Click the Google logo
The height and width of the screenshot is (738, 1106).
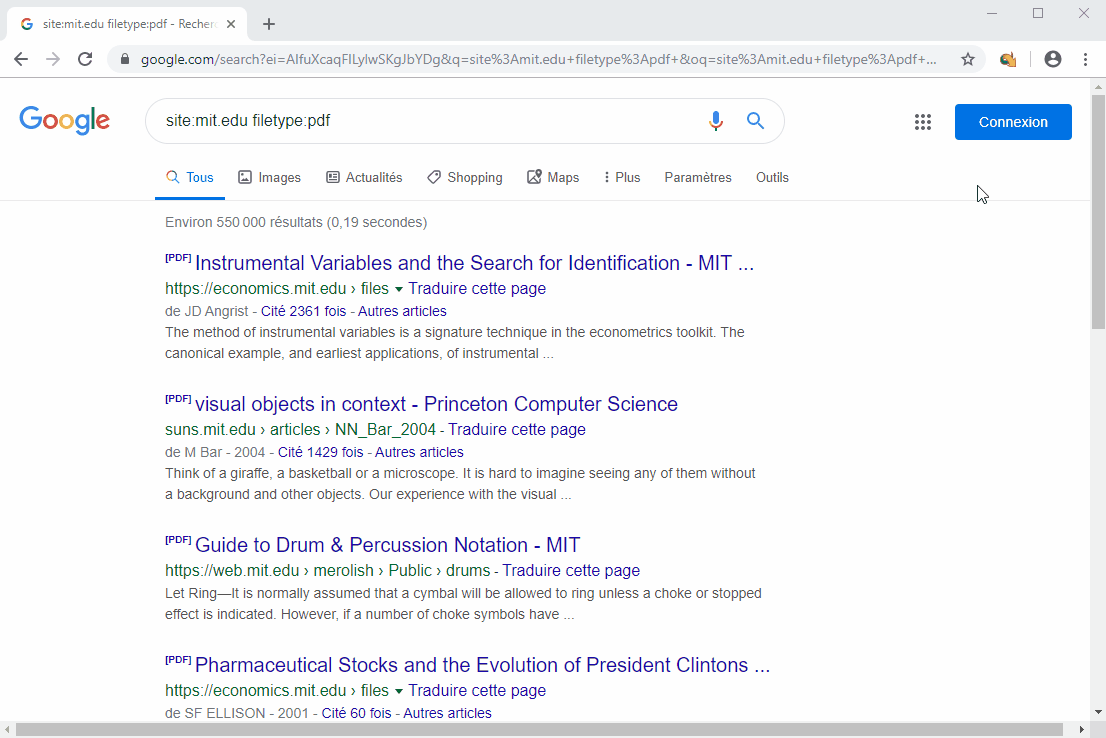point(64,121)
